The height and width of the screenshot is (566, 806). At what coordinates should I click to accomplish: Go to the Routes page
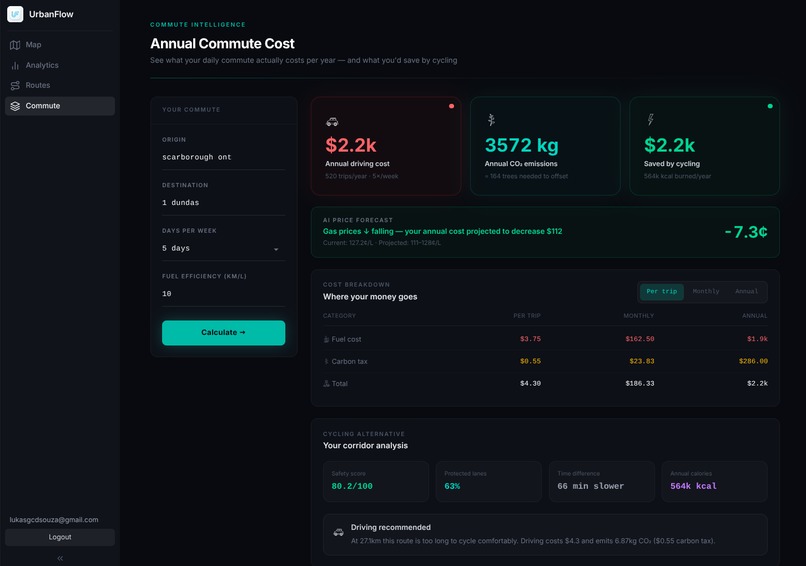click(x=60, y=85)
